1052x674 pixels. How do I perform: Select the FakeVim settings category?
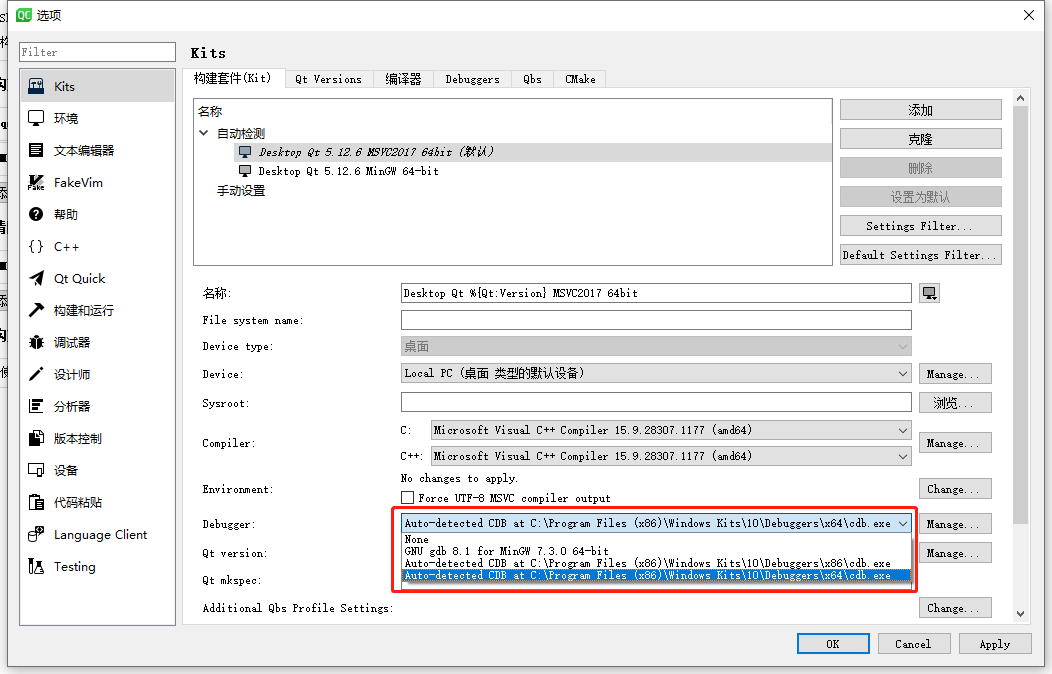point(69,182)
